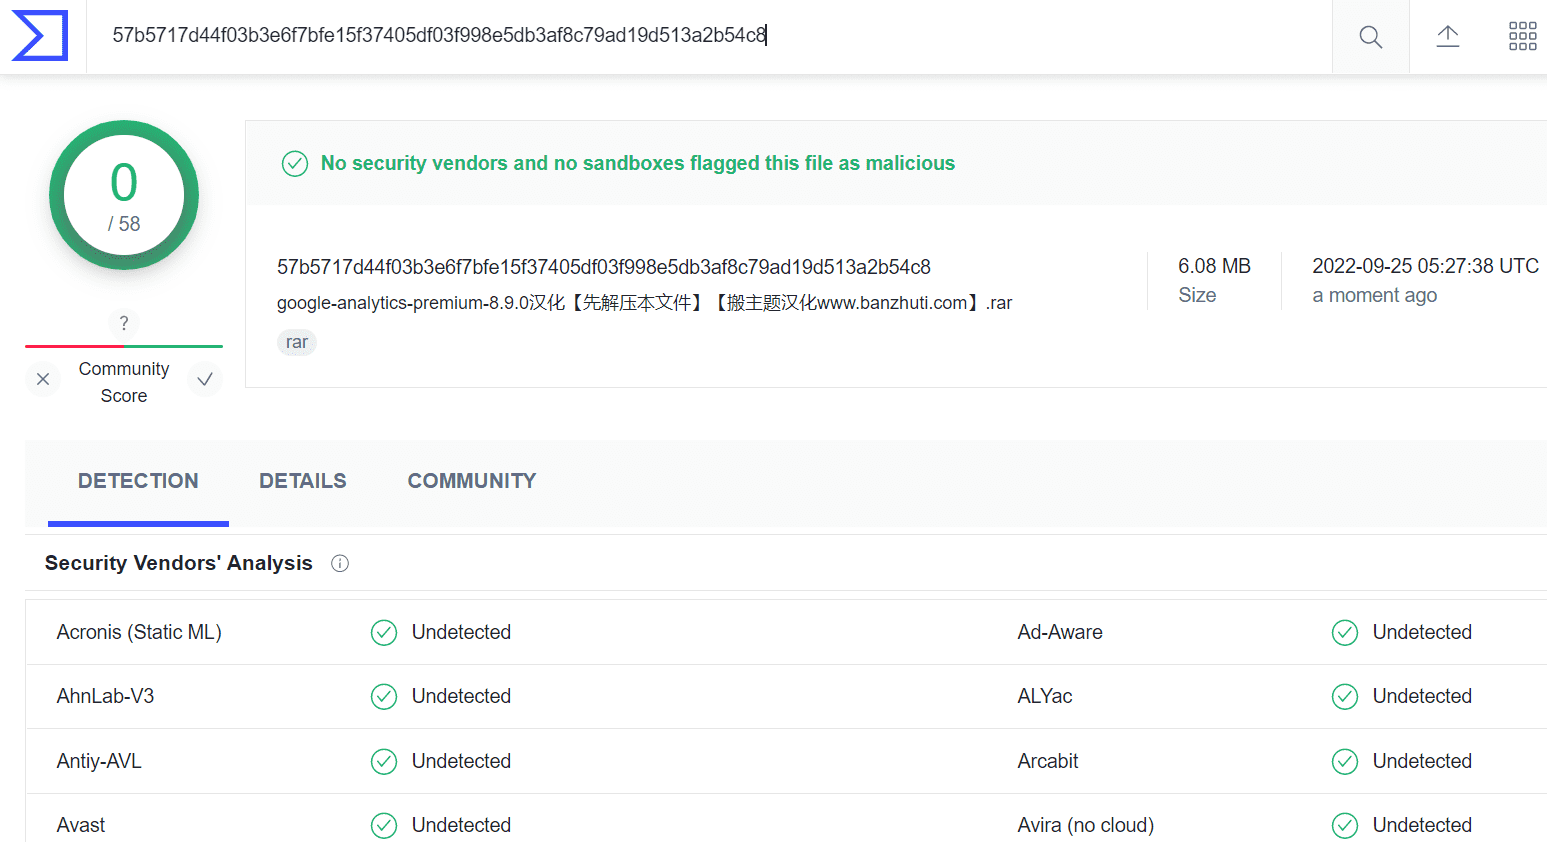Click the ALYac vendor name
This screenshot has width=1547, height=842.
coord(1045,696)
